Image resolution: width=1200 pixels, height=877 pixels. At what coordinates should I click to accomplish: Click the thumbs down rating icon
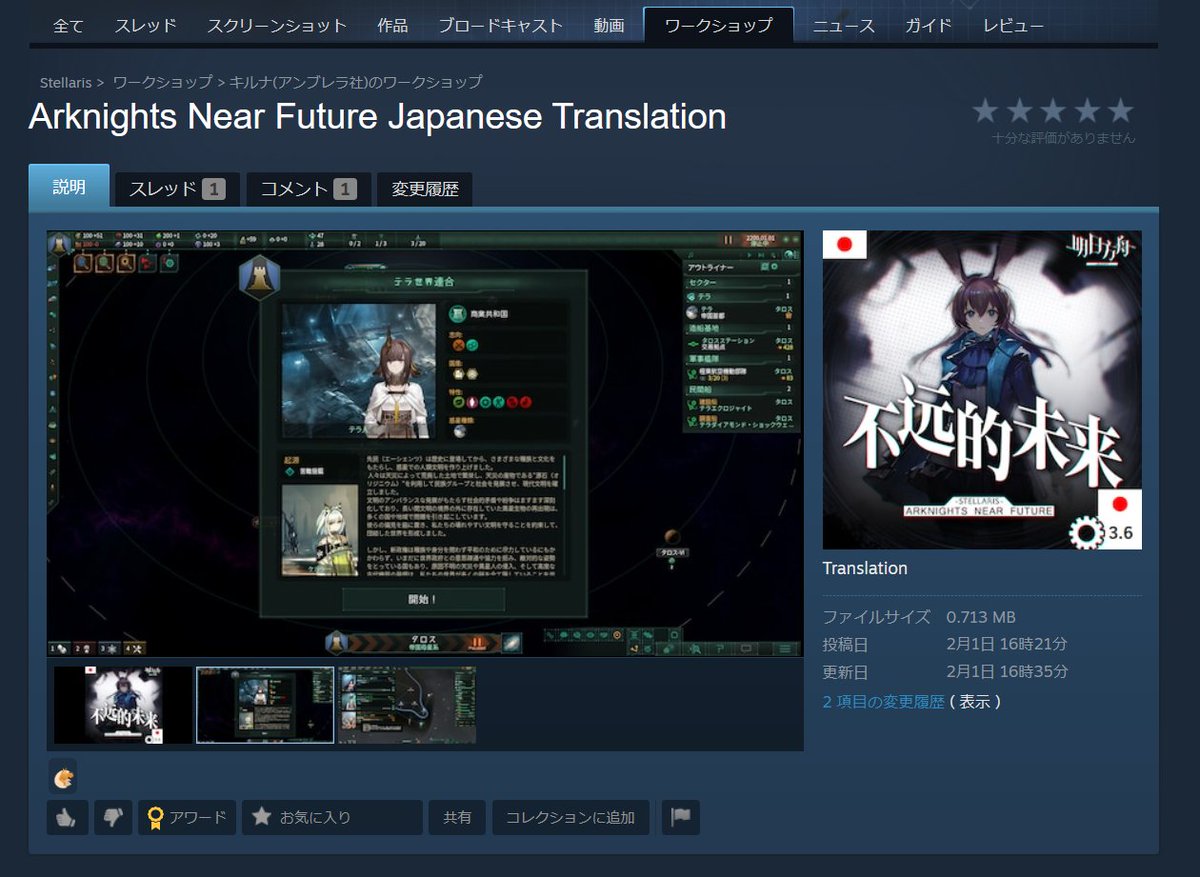(x=113, y=817)
